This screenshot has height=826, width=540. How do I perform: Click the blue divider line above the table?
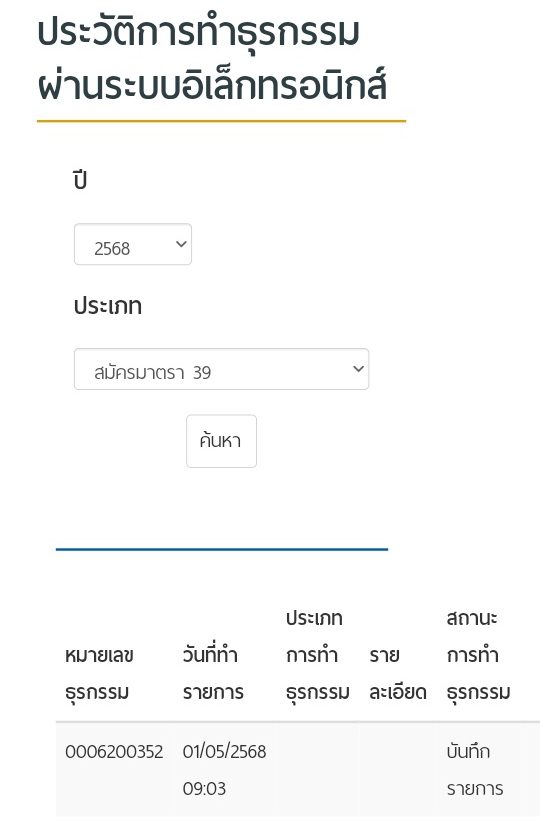[222, 549]
